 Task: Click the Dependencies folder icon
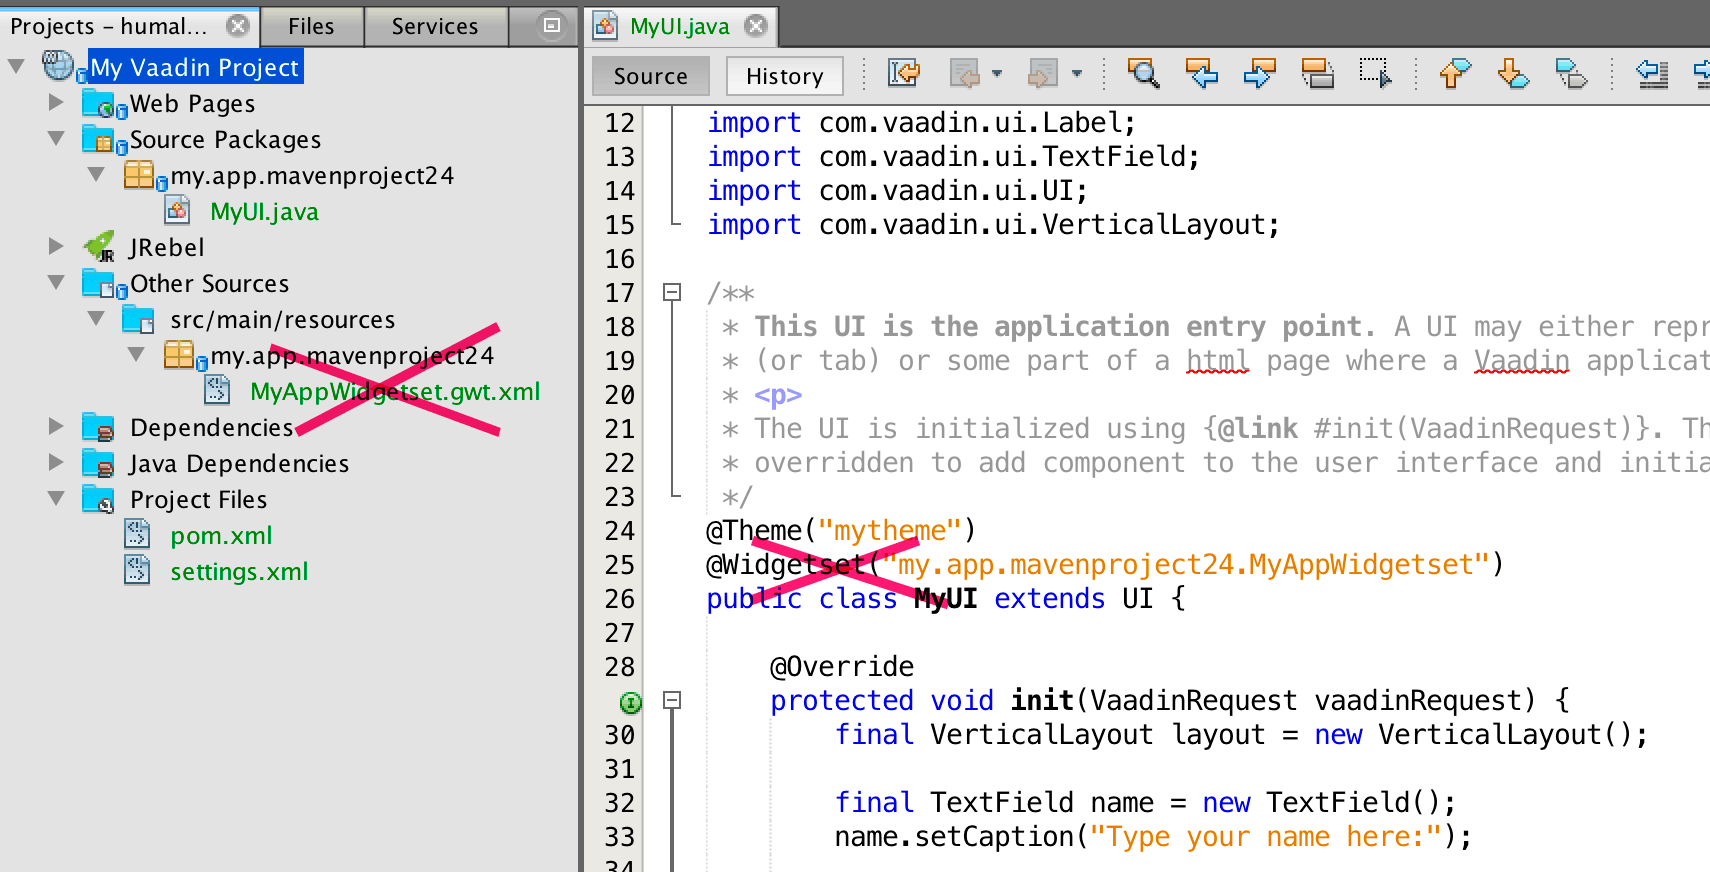click(x=99, y=428)
